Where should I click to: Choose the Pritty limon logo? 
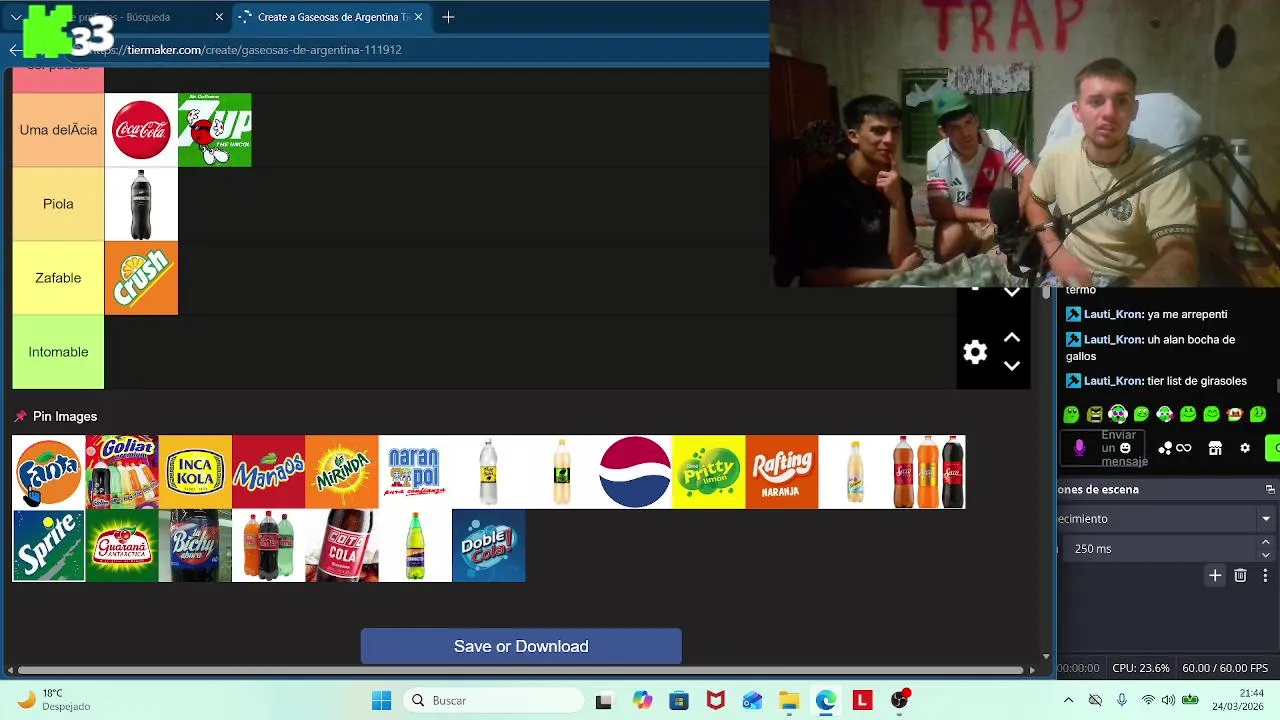(708, 472)
